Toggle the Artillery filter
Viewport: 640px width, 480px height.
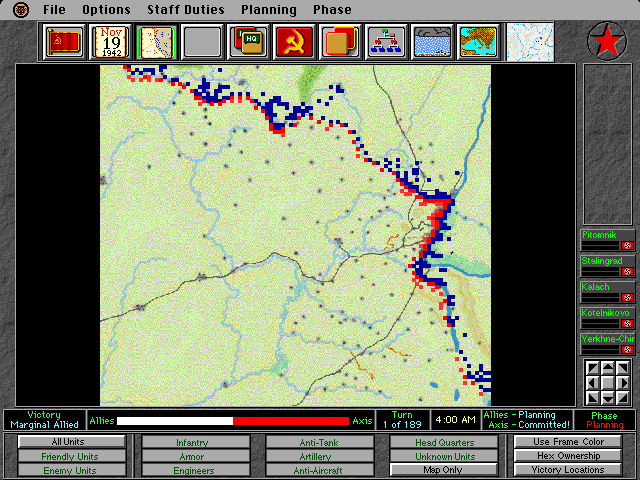click(x=320, y=456)
